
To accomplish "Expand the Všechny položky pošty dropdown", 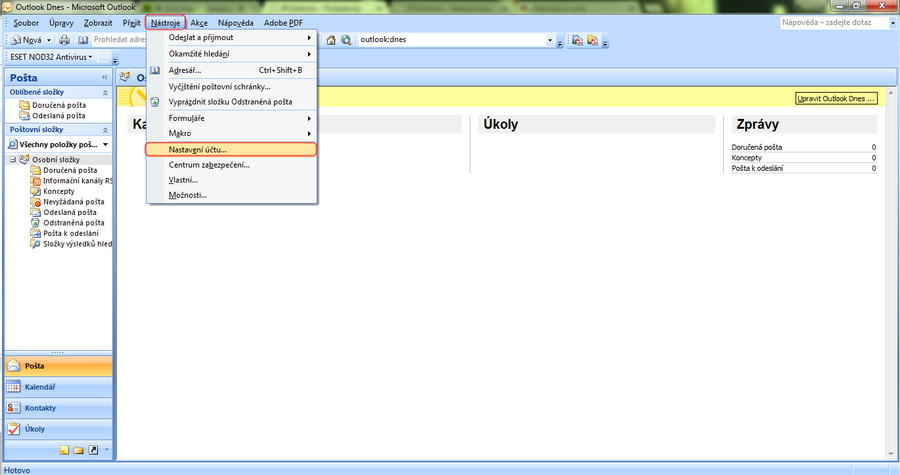I will click(103, 144).
